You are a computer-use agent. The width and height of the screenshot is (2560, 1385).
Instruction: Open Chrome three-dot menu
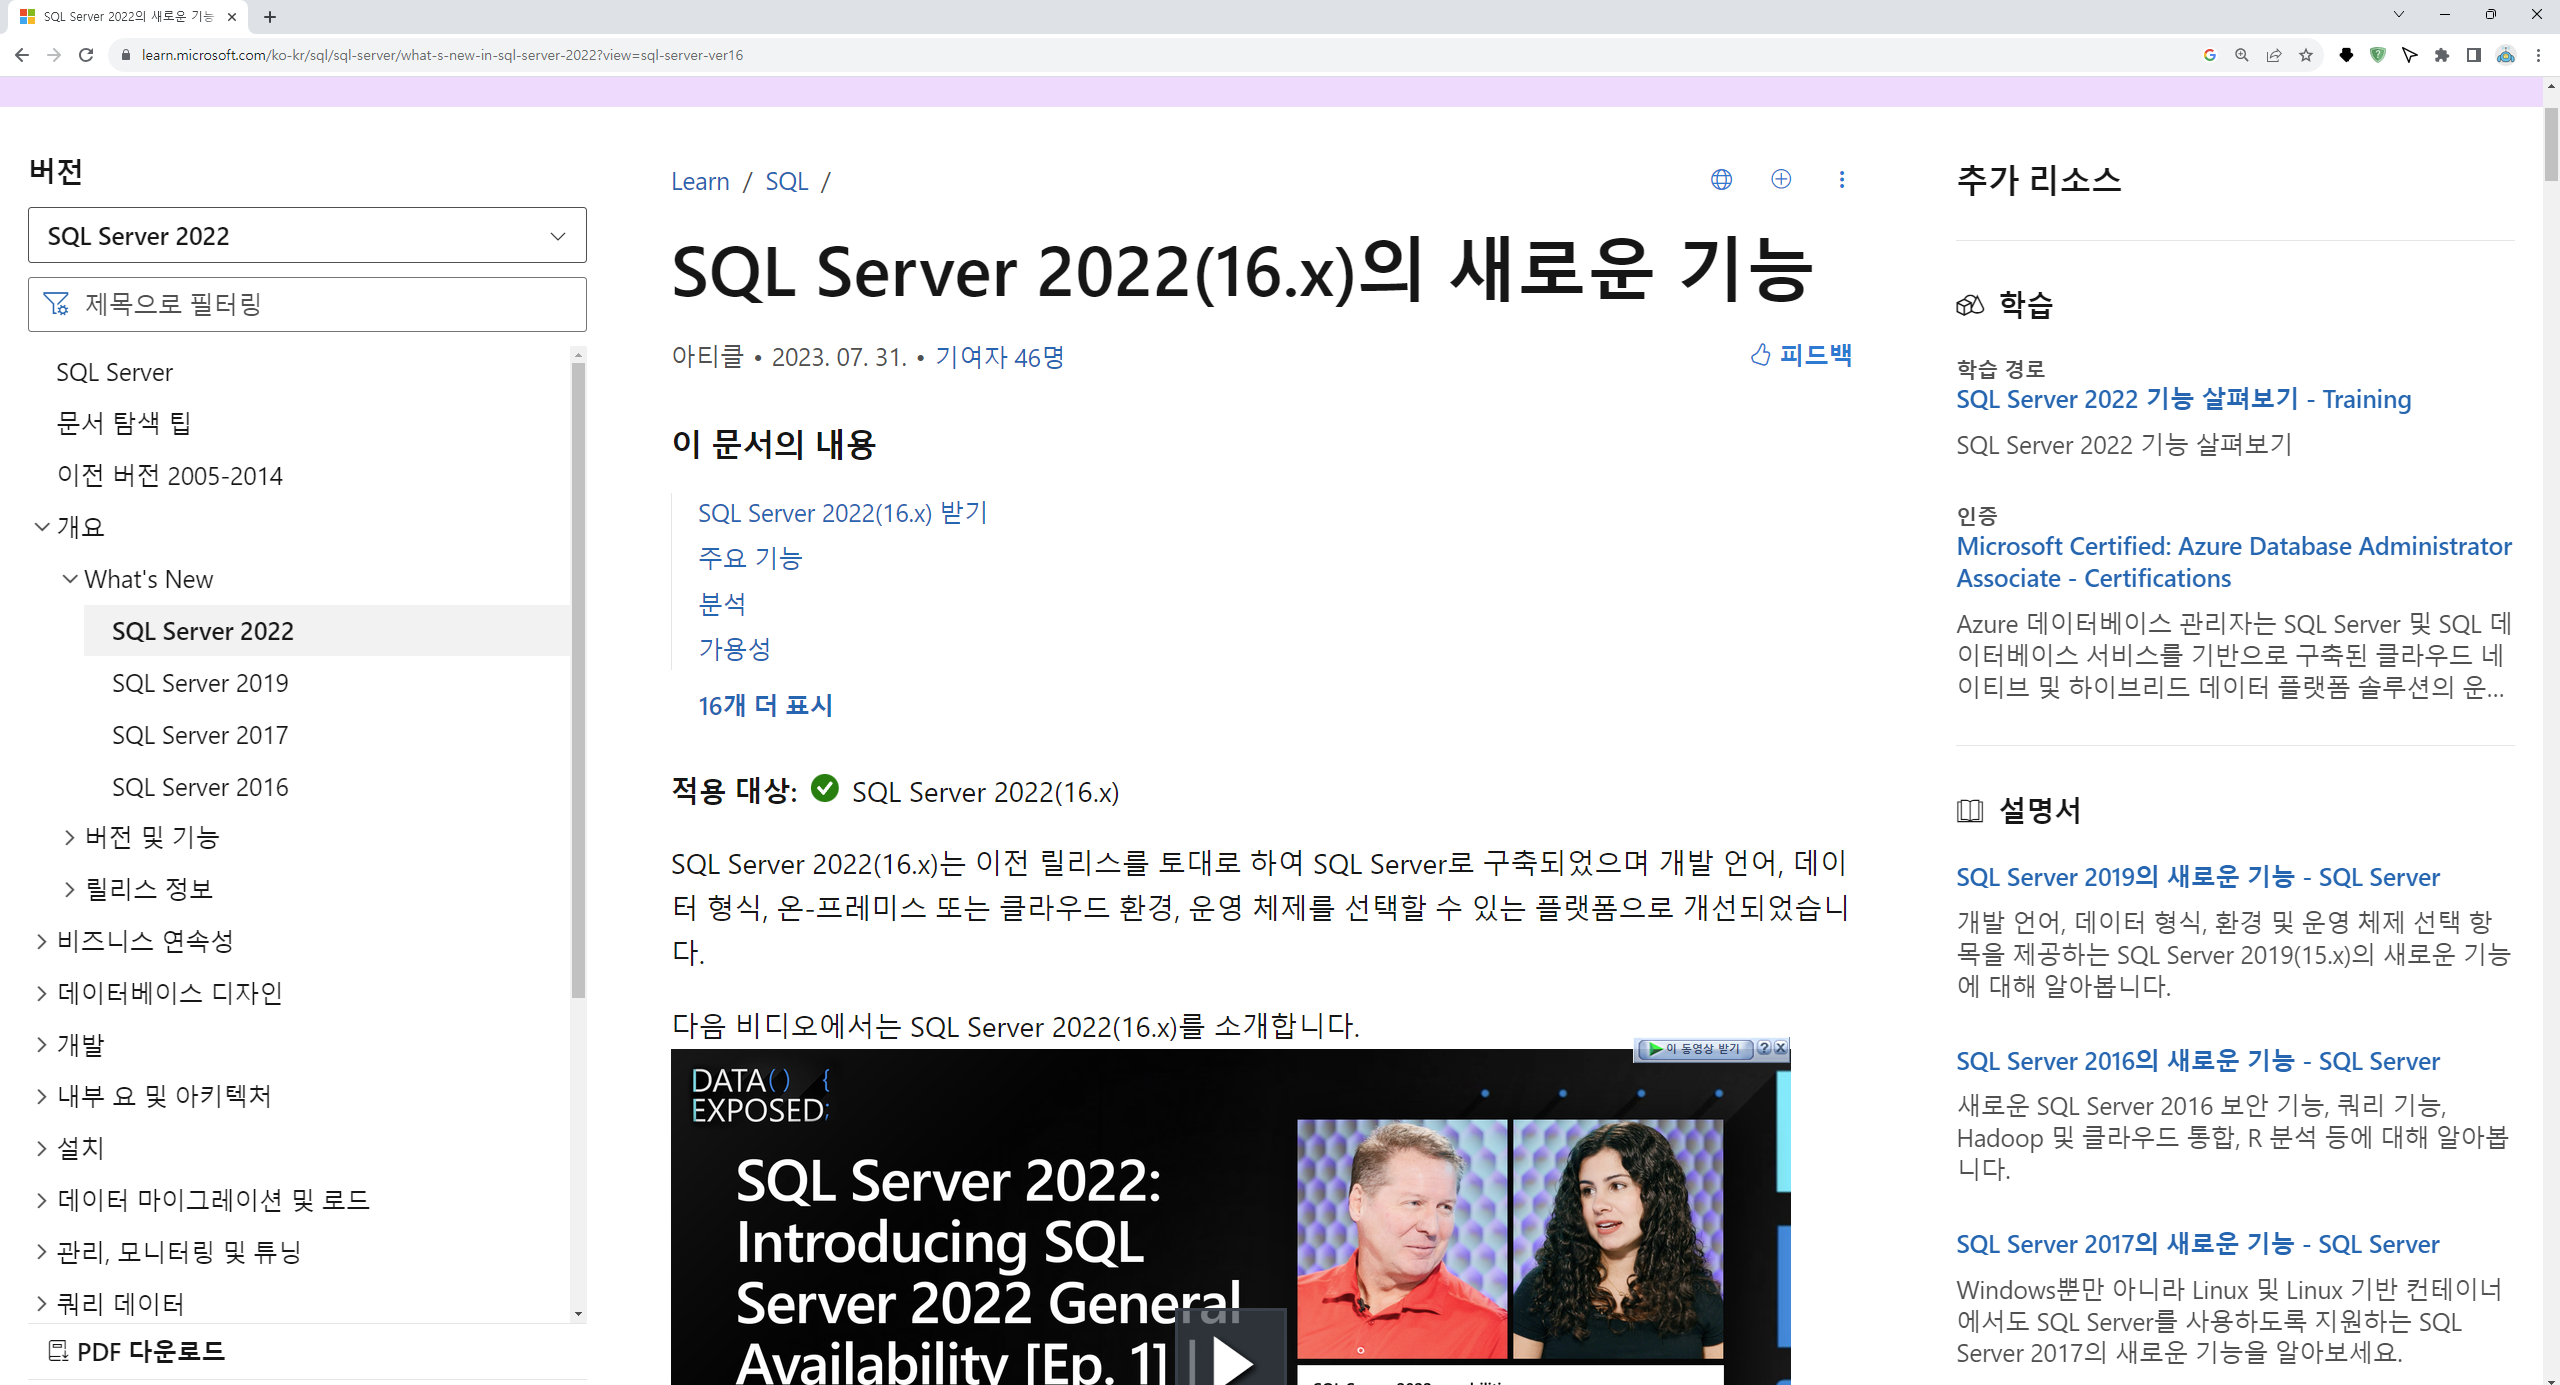pos(2538,55)
